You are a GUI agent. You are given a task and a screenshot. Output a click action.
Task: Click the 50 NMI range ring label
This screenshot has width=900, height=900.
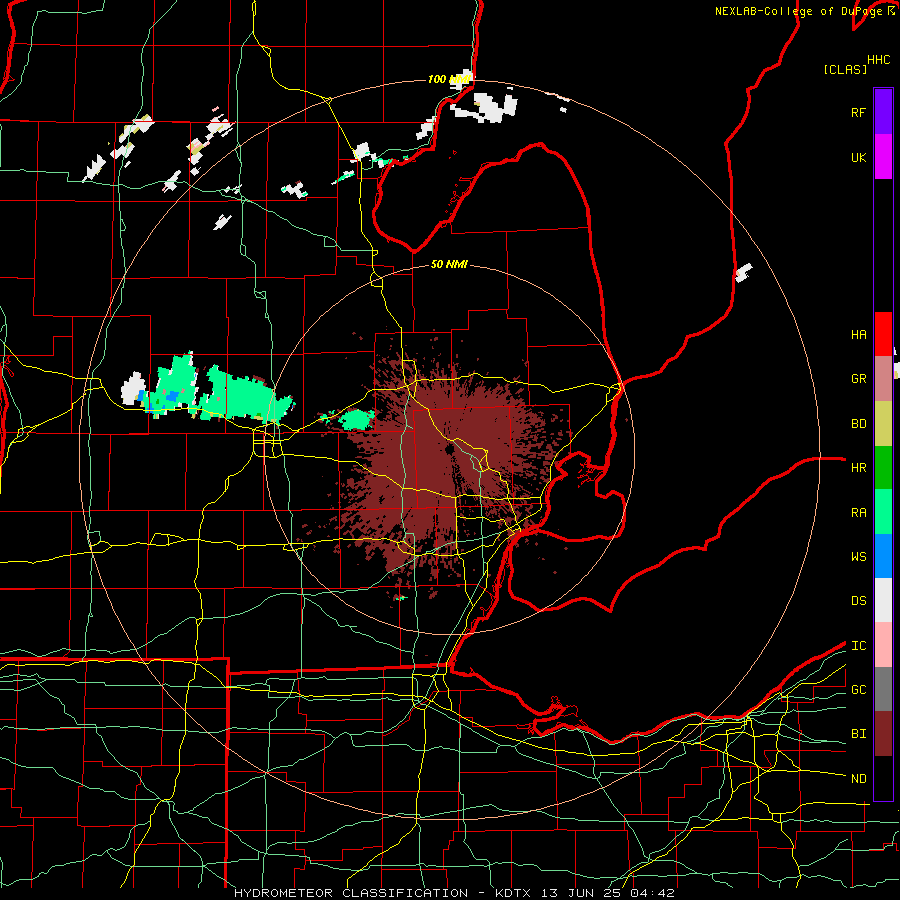tap(449, 264)
